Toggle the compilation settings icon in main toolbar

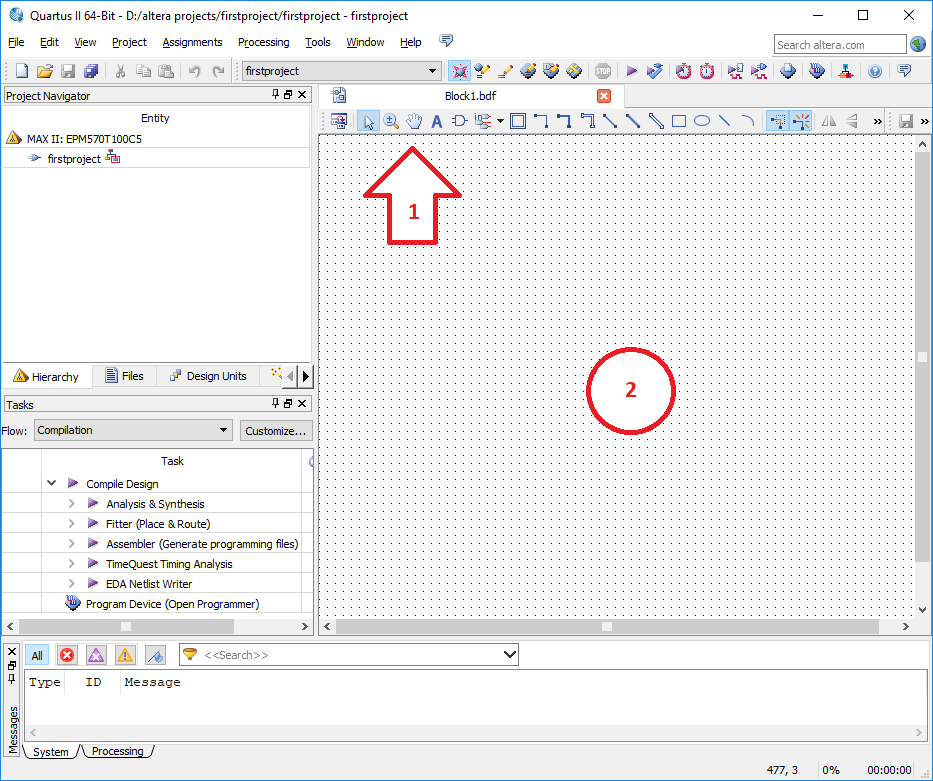pyautogui.click(x=459, y=71)
